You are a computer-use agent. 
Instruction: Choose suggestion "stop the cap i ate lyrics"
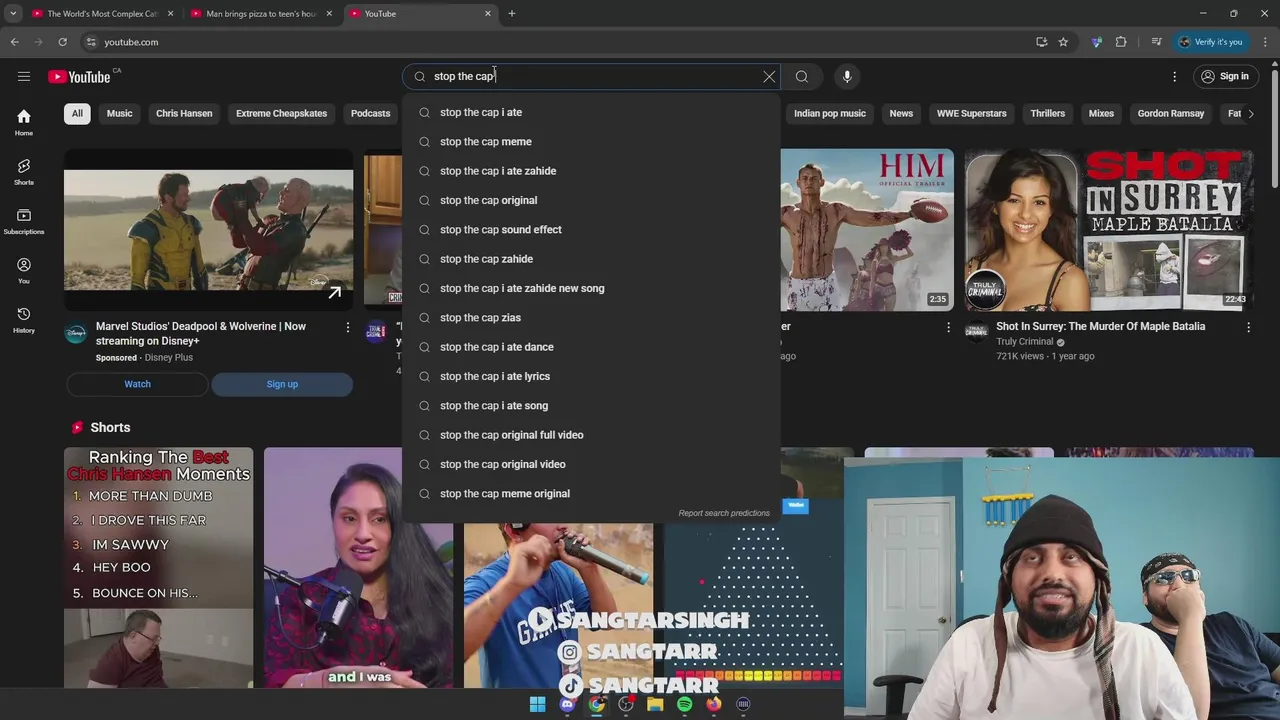(x=591, y=376)
